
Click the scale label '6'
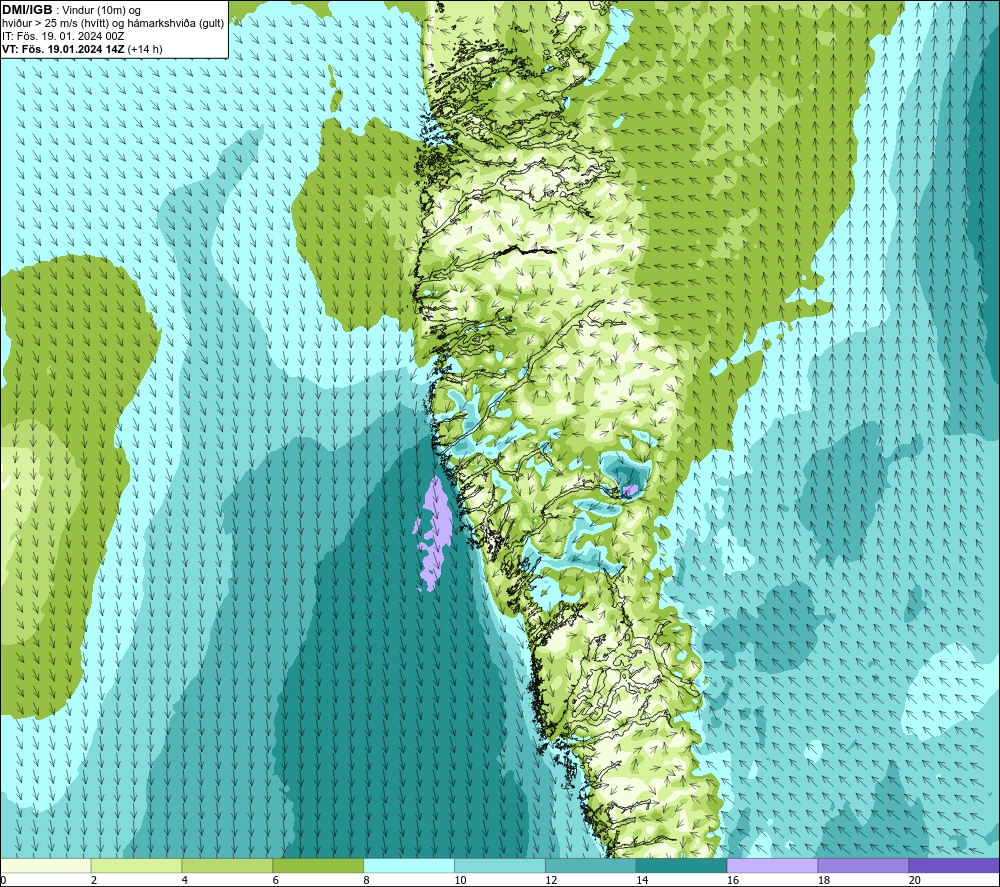click(276, 880)
